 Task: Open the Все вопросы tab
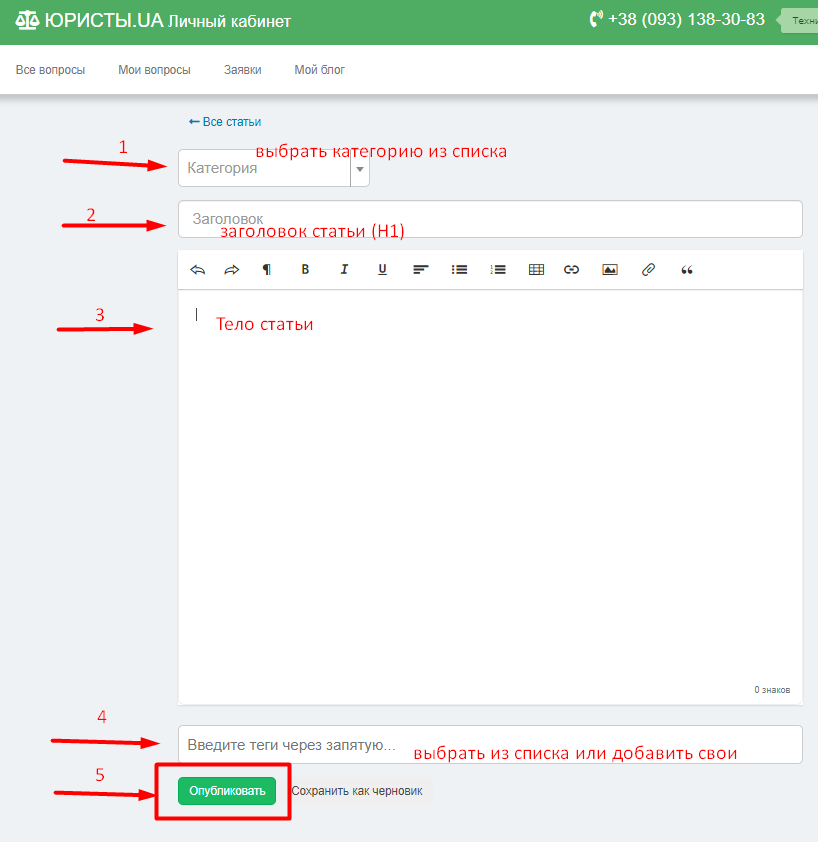[x=50, y=70]
